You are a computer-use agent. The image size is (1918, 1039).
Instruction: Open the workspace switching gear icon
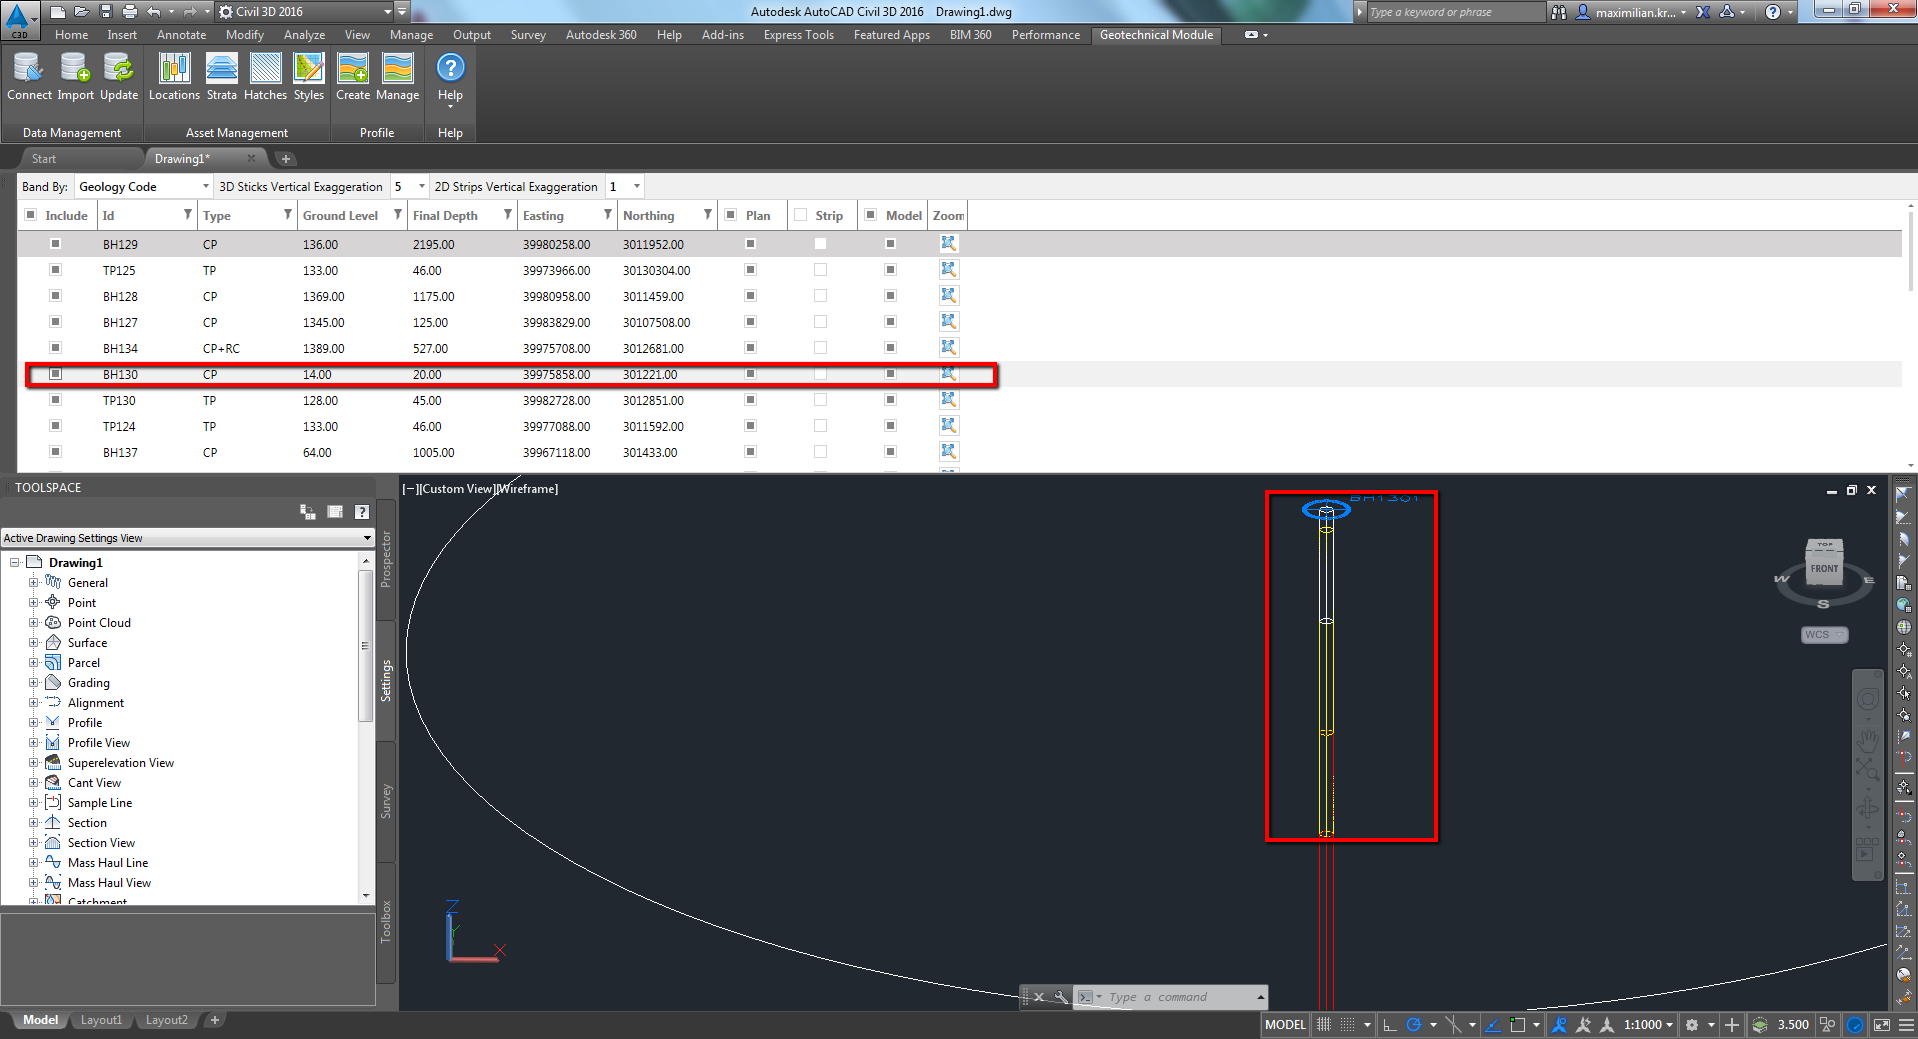(1692, 1024)
